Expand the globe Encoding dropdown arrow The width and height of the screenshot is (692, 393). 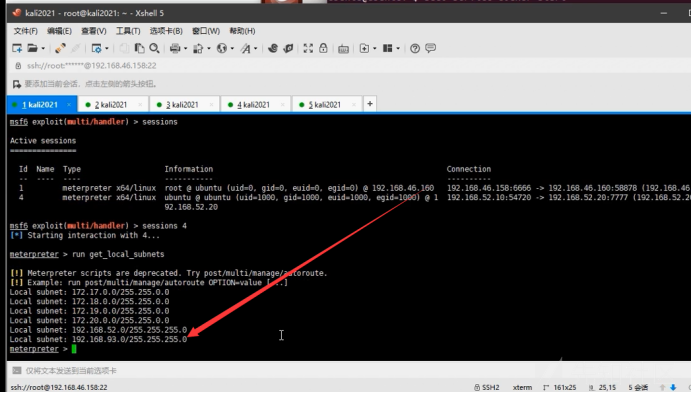tap(232, 49)
